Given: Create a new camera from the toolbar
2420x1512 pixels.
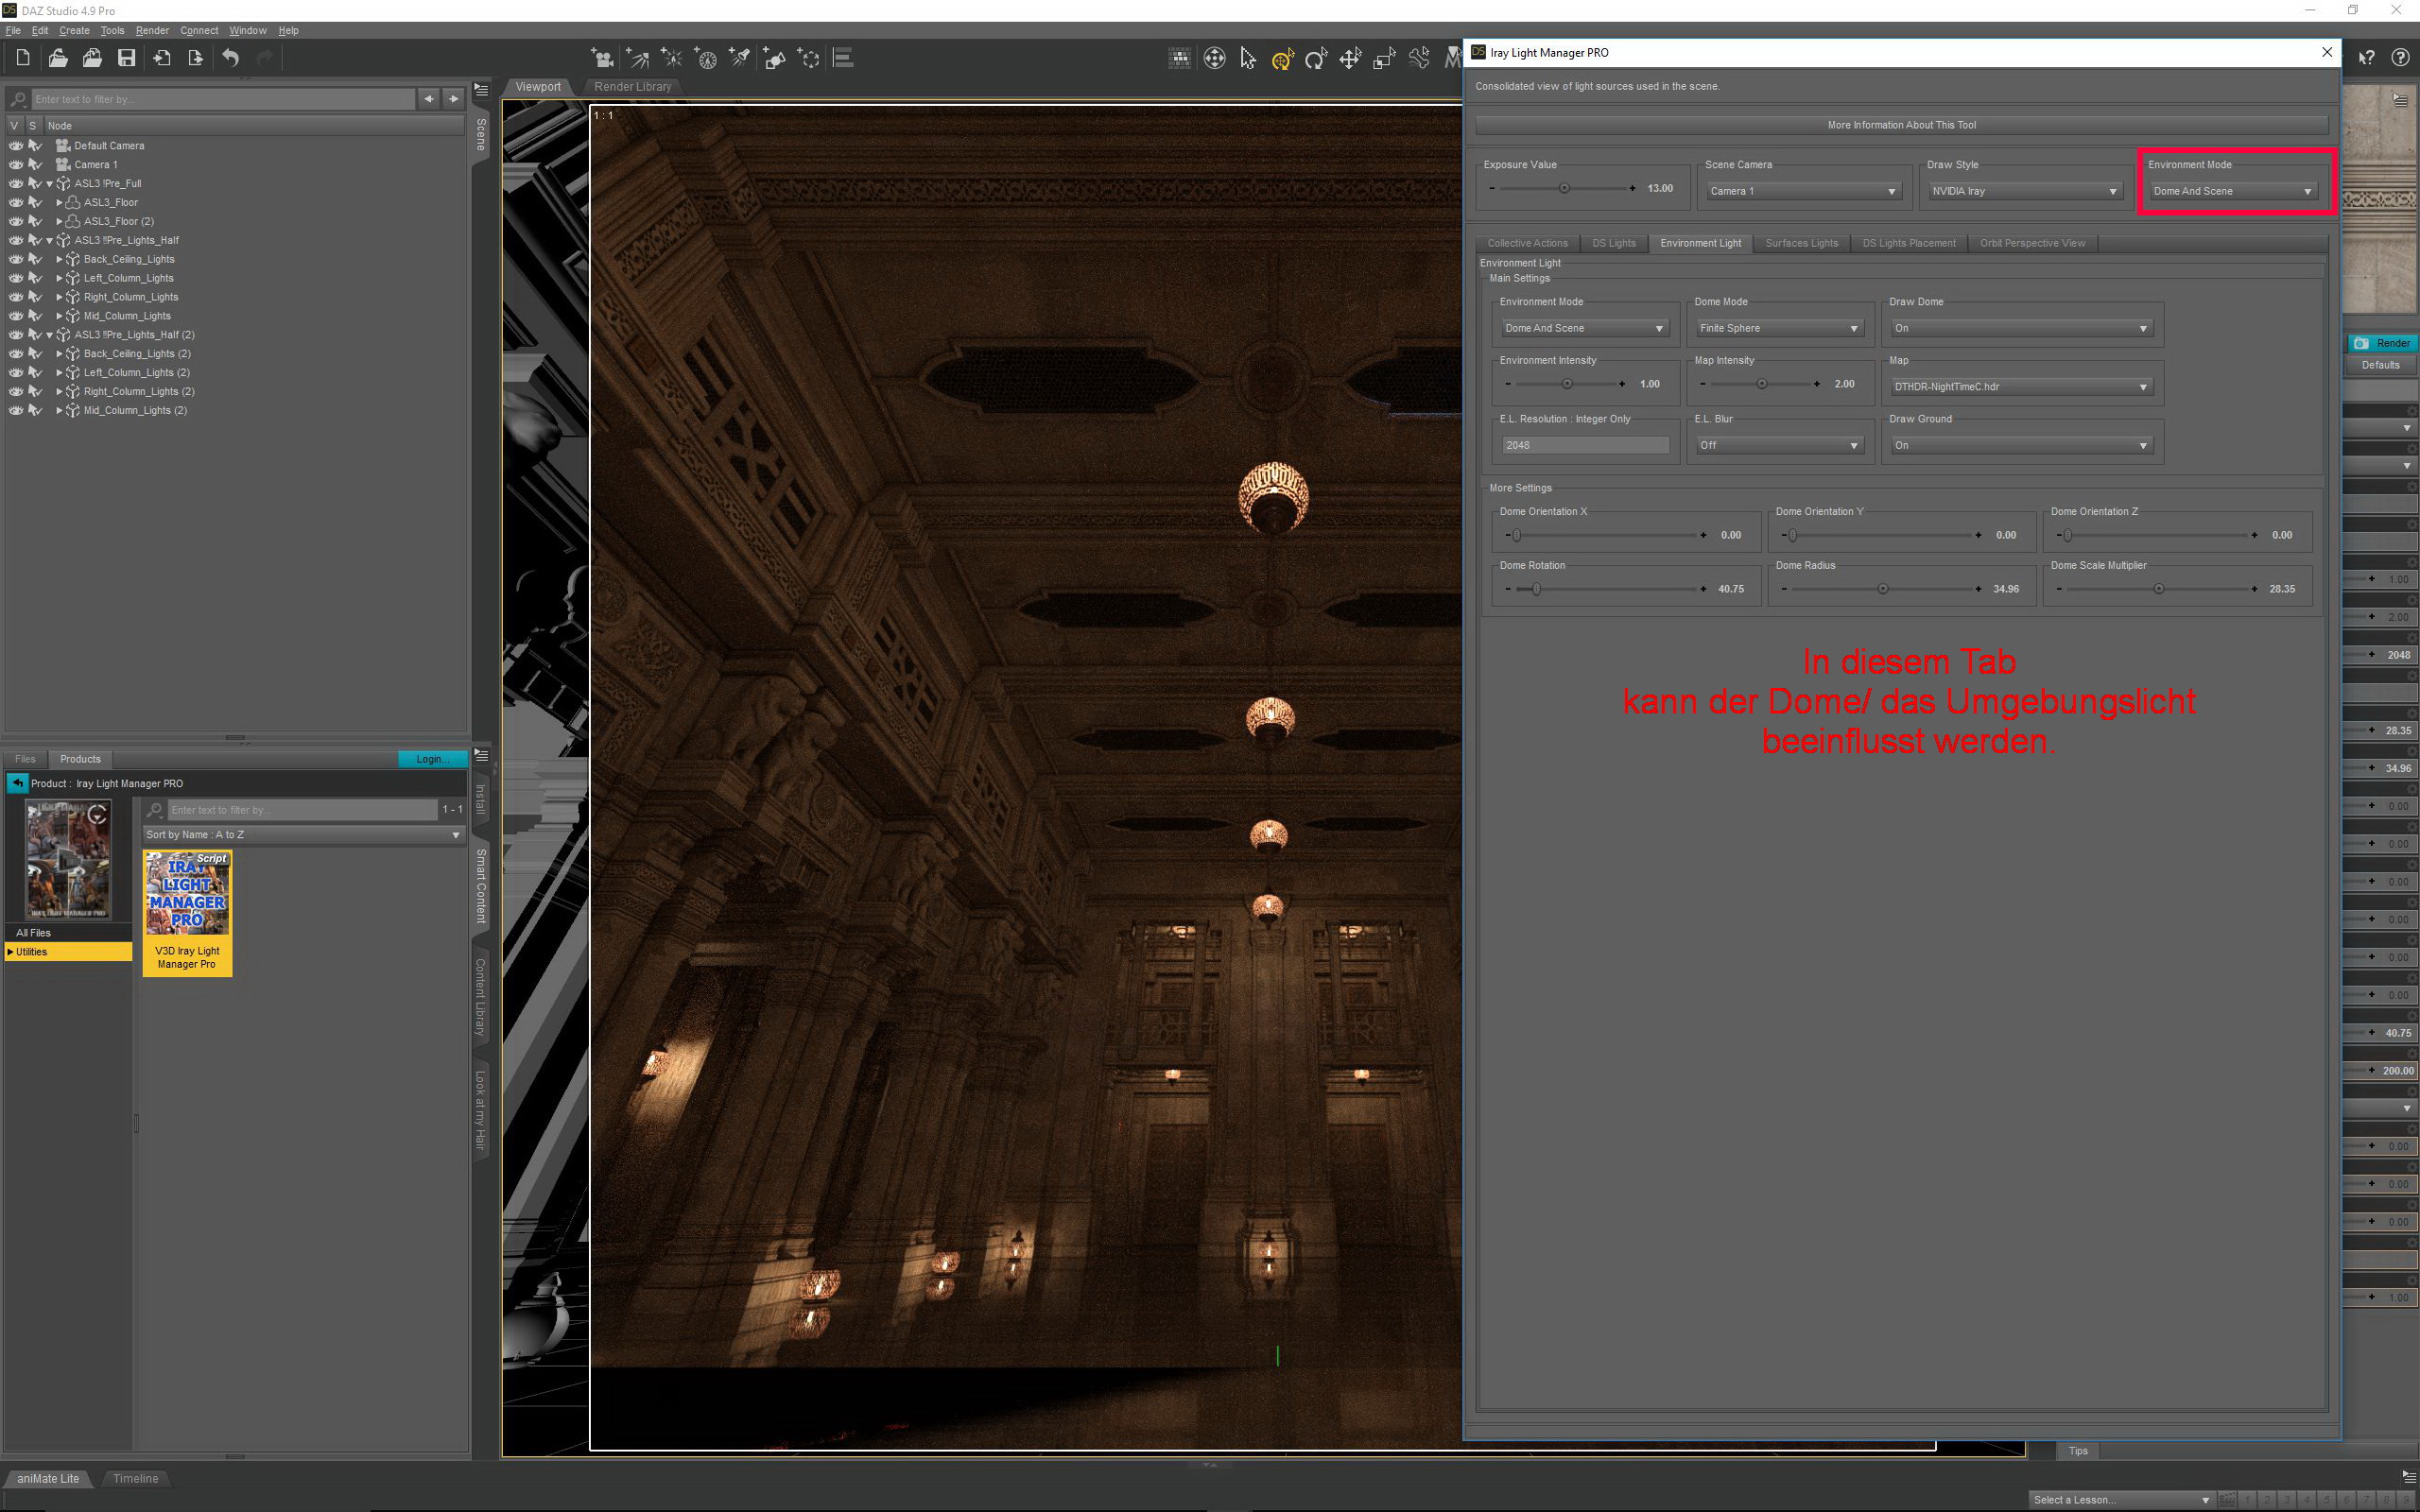Looking at the screenshot, I should click(x=601, y=58).
